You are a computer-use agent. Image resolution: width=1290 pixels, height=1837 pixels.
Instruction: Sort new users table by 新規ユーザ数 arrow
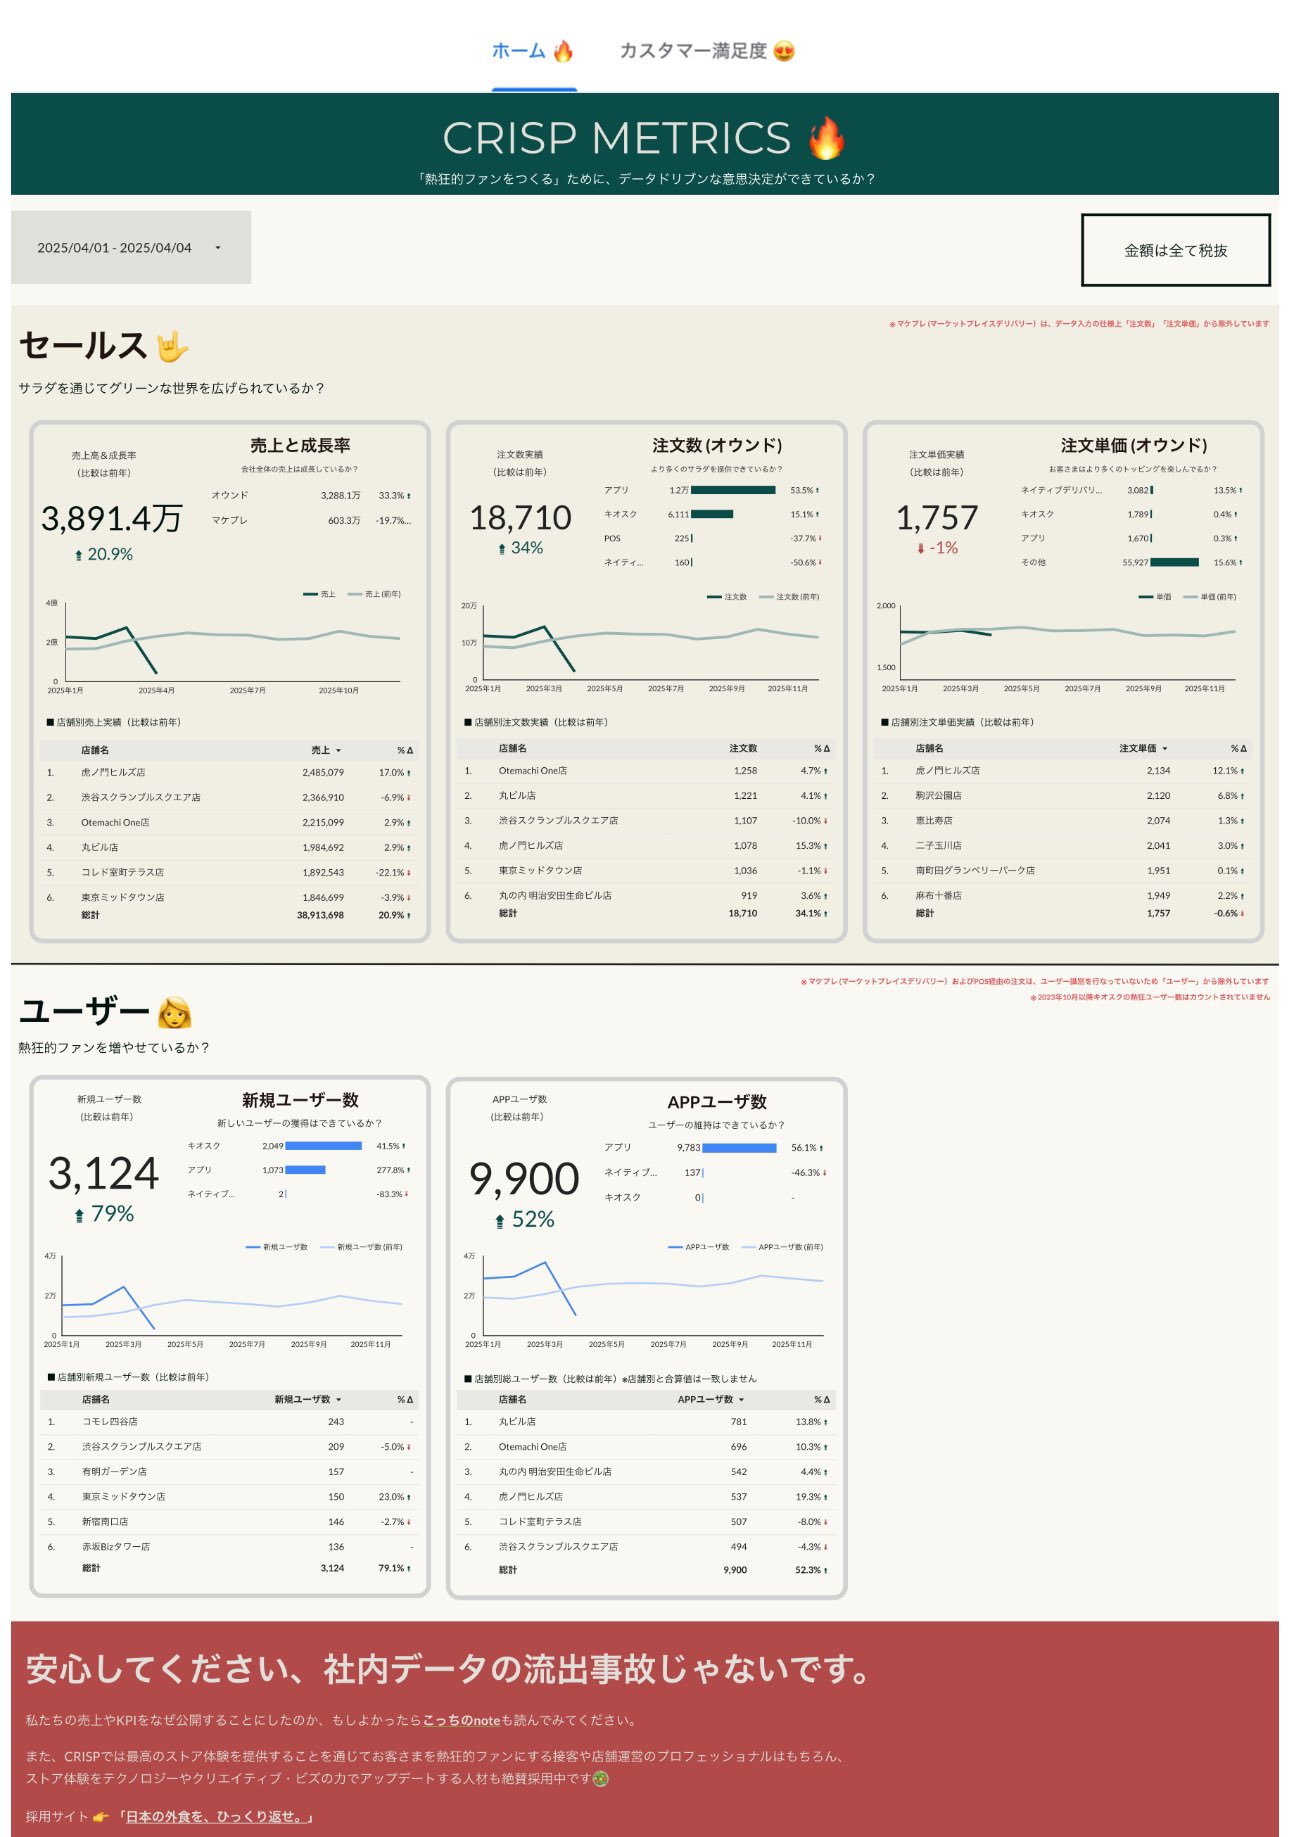tap(338, 1400)
